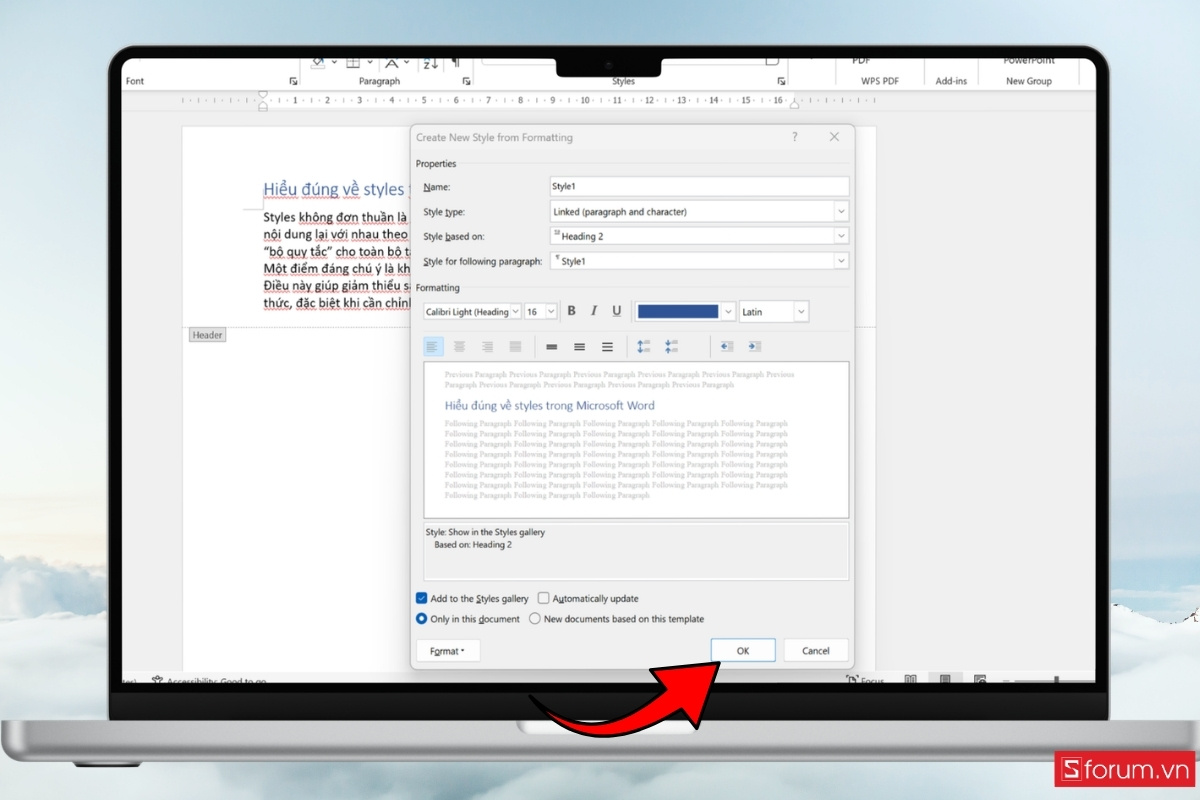Open the Format button menu
Viewport: 1200px width, 800px height.
pyautogui.click(x=448, y=651)
